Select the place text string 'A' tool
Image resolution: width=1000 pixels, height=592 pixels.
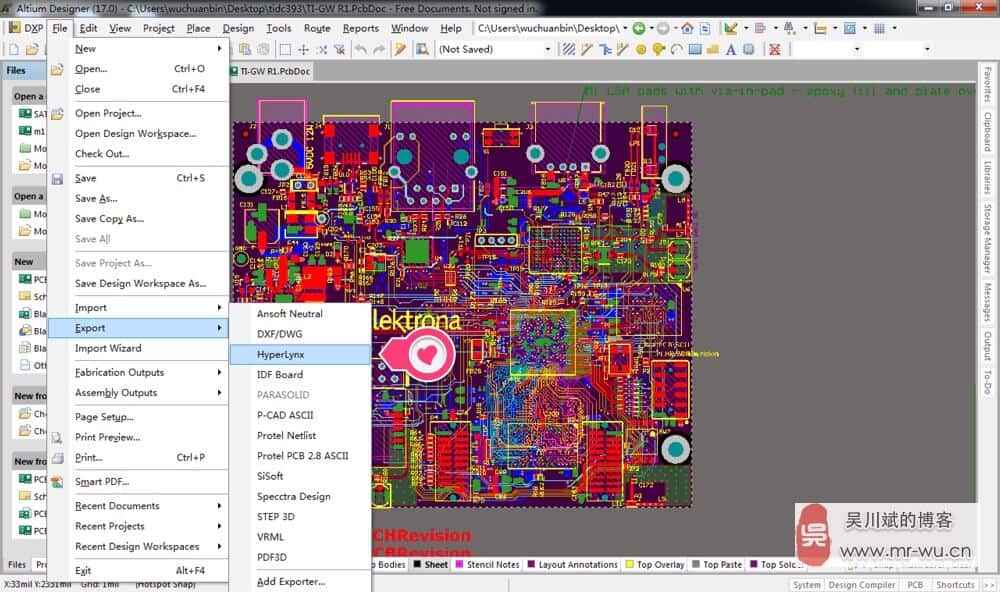731,49
